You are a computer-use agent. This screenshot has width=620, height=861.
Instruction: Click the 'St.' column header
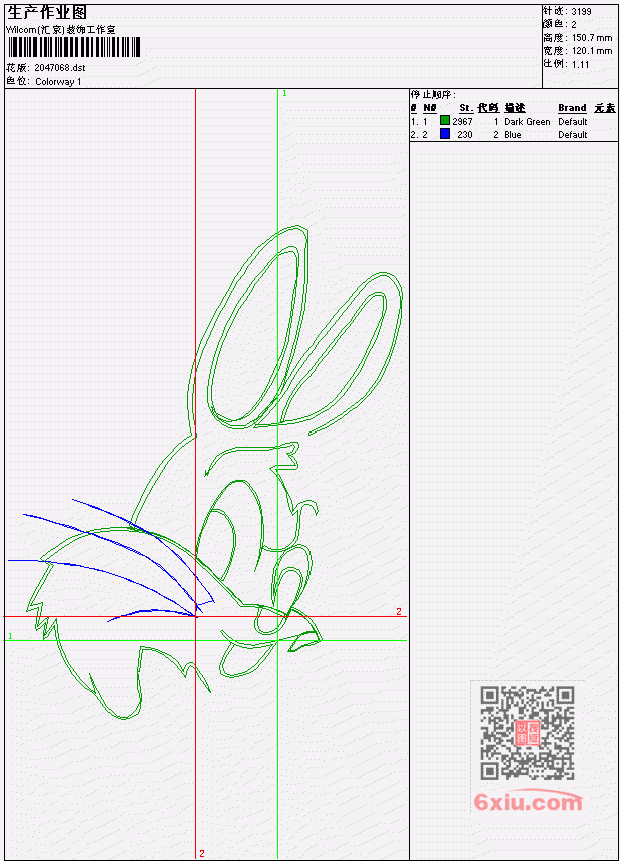click(x=466, y=108)
